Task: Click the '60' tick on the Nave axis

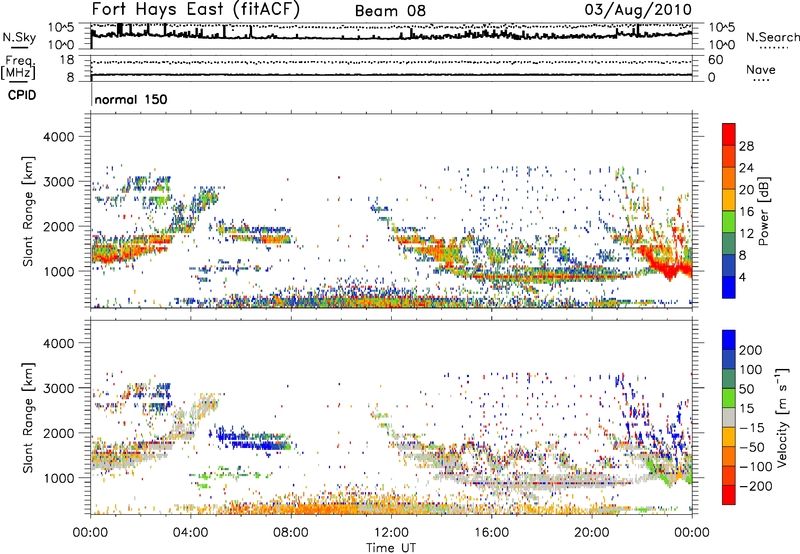Action: pyautogui.click(x=715, y=60)
